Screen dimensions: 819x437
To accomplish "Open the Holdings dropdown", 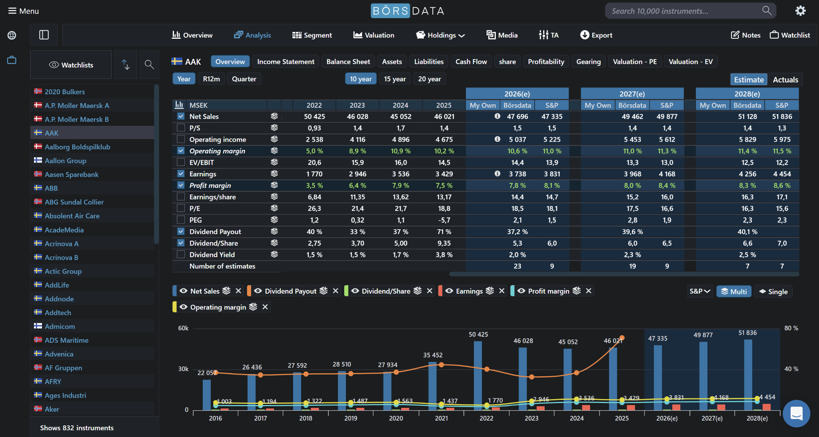I will tap(440, 36).
